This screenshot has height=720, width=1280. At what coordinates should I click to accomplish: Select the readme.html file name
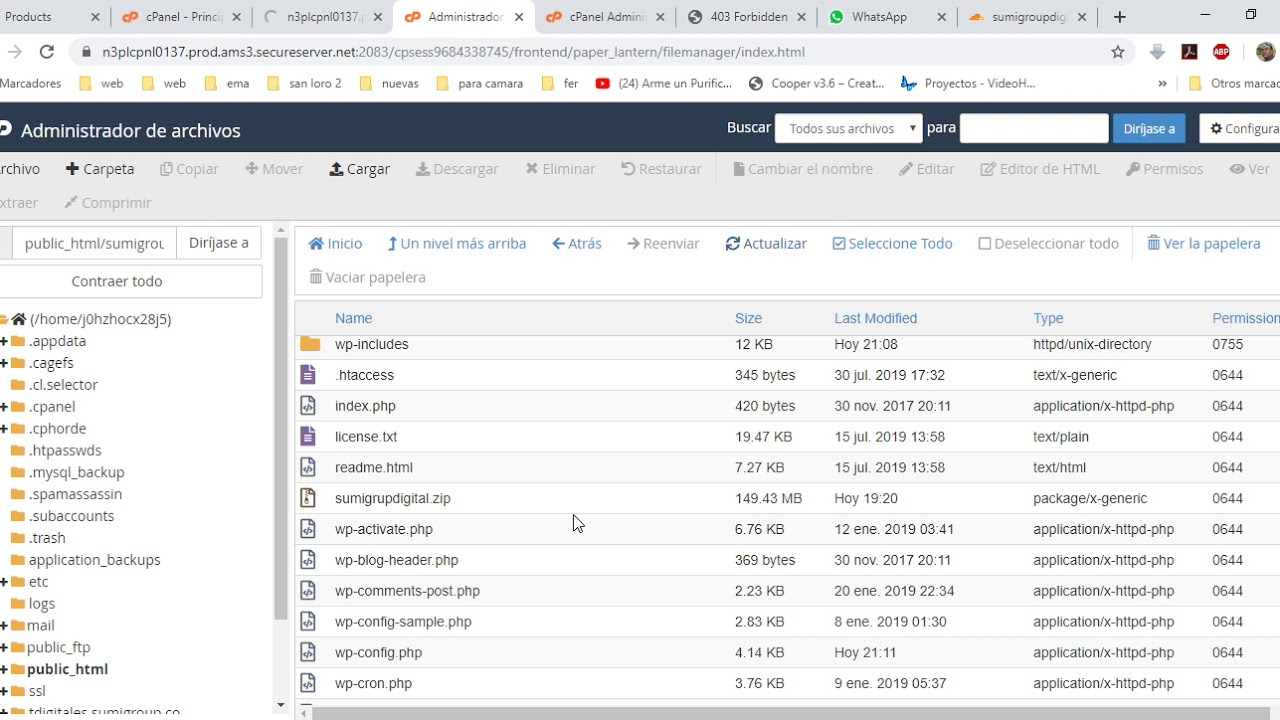[x=374, y=468]
